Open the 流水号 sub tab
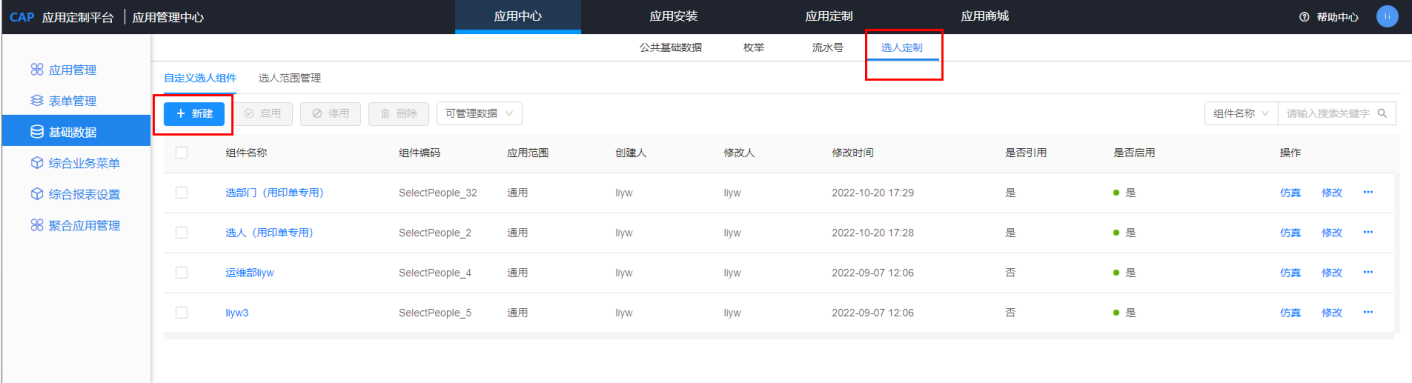Image resolution: width=1412 pixels, height=383 pixels. coord(827,47)
